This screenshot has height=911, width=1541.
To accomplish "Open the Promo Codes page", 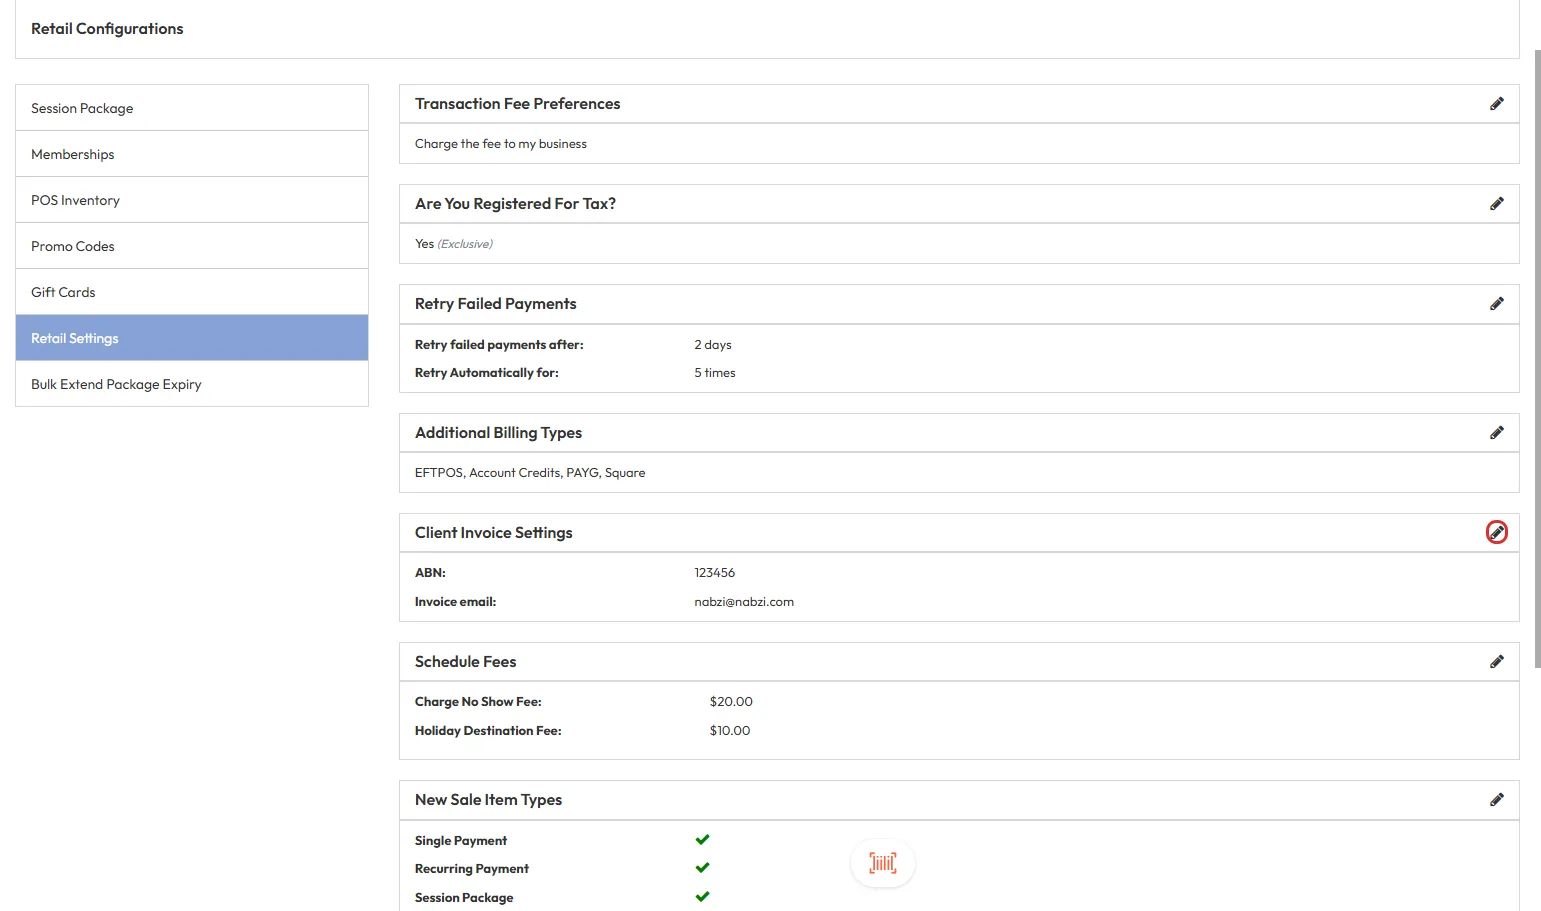I will pos(73,246).
